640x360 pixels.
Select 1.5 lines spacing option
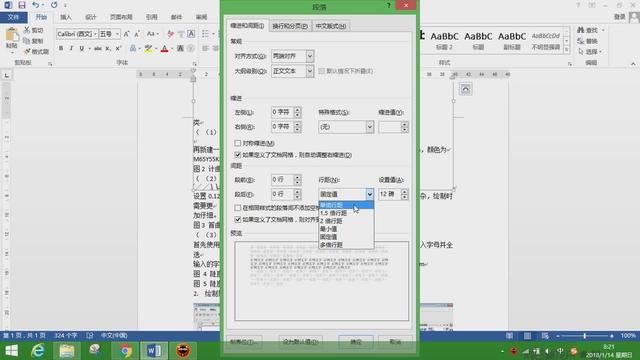click(x=346, y=213)
